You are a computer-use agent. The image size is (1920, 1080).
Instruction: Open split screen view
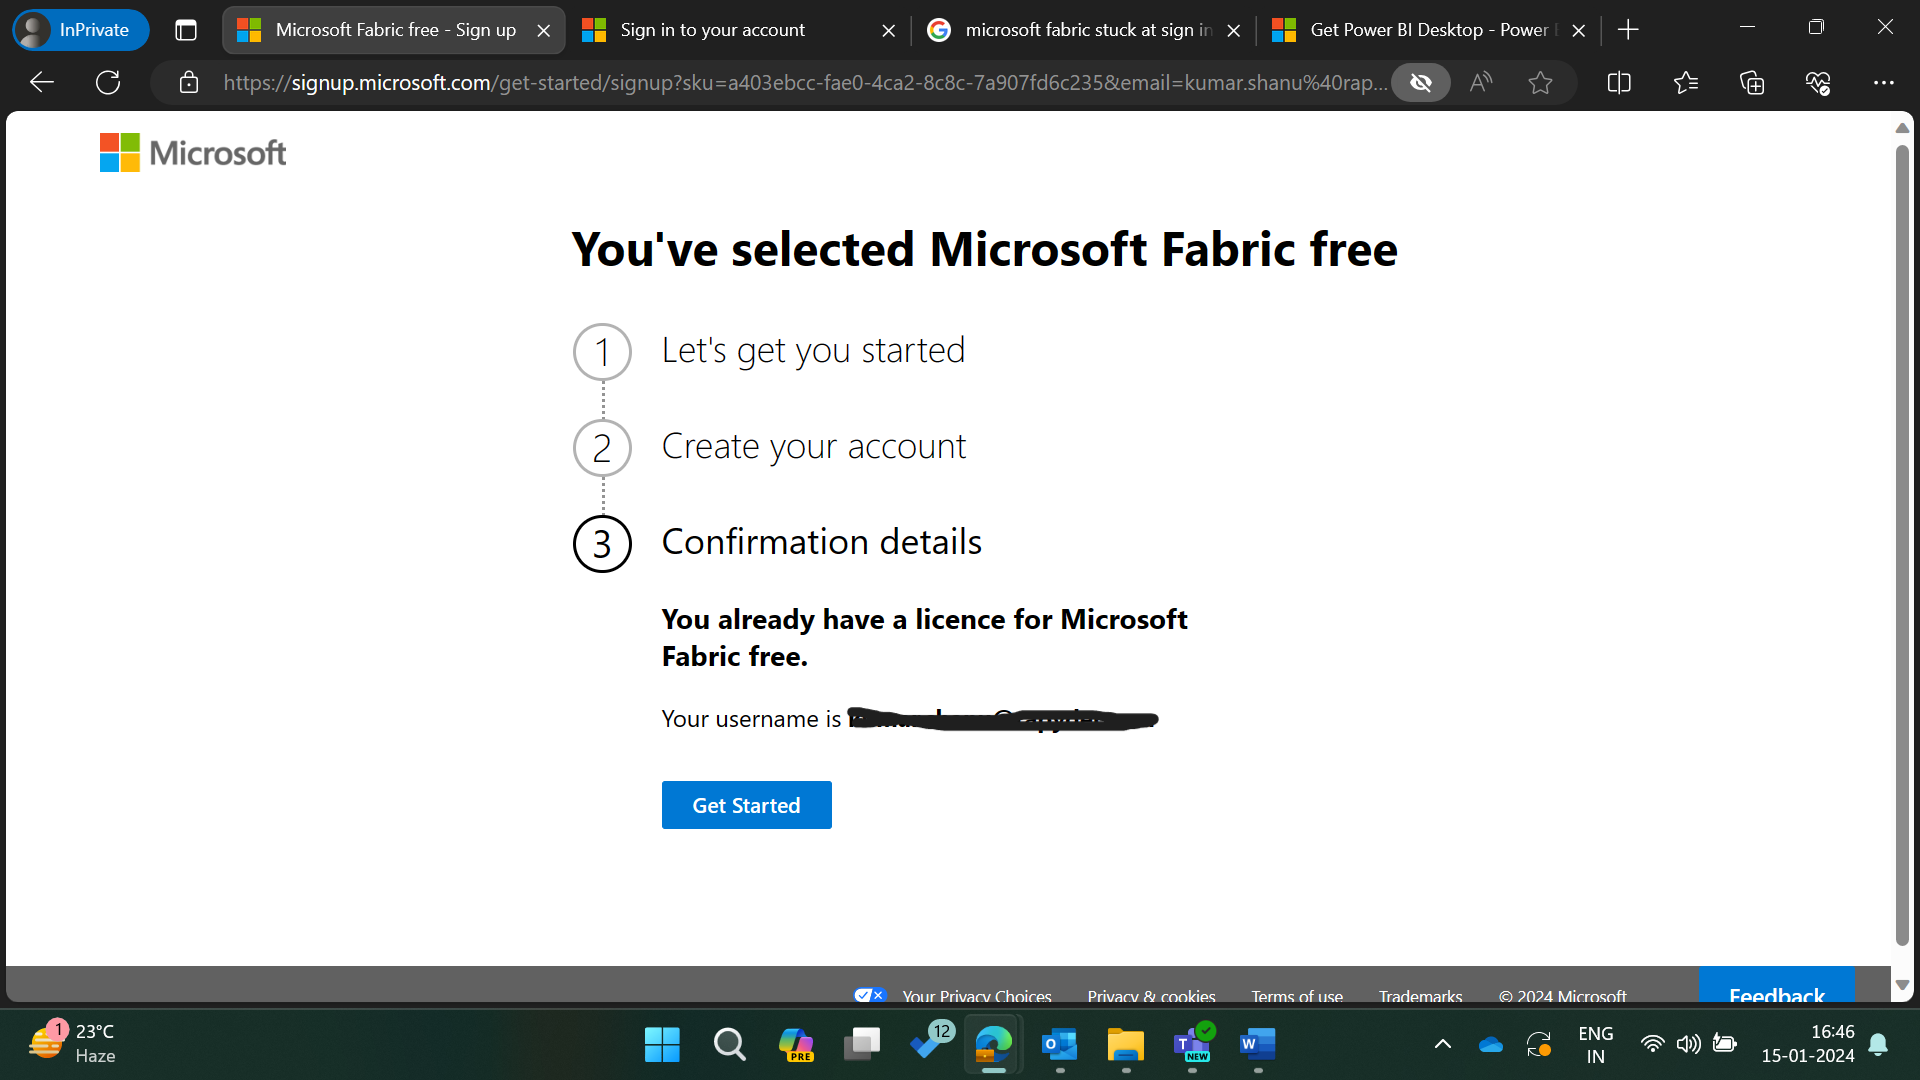(1619, 82)
